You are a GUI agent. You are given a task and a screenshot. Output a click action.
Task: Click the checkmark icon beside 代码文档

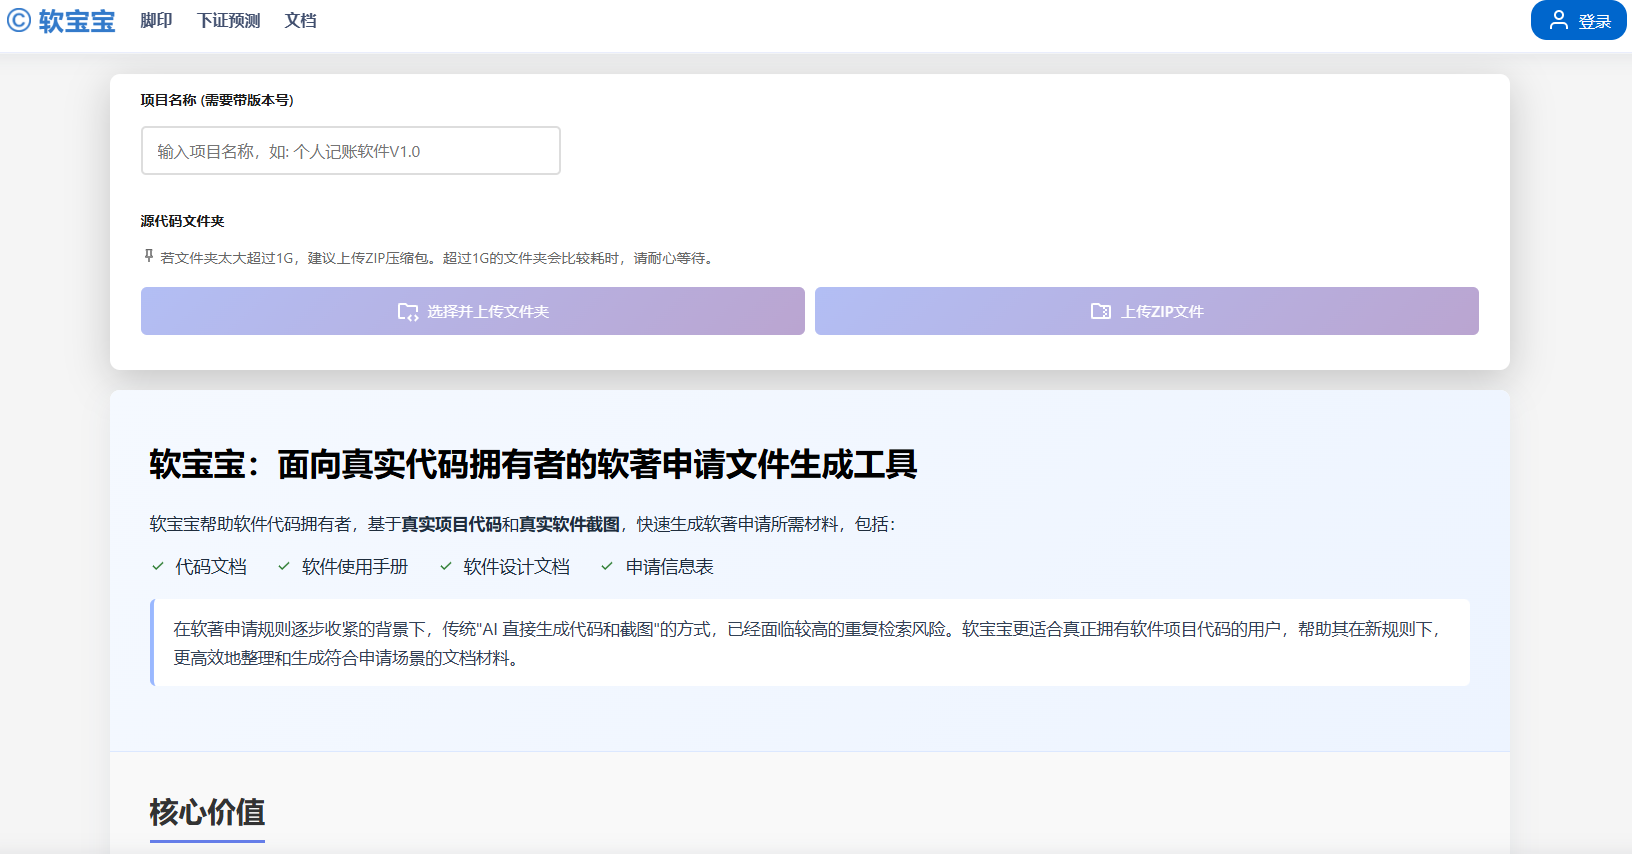click(158, 566)
